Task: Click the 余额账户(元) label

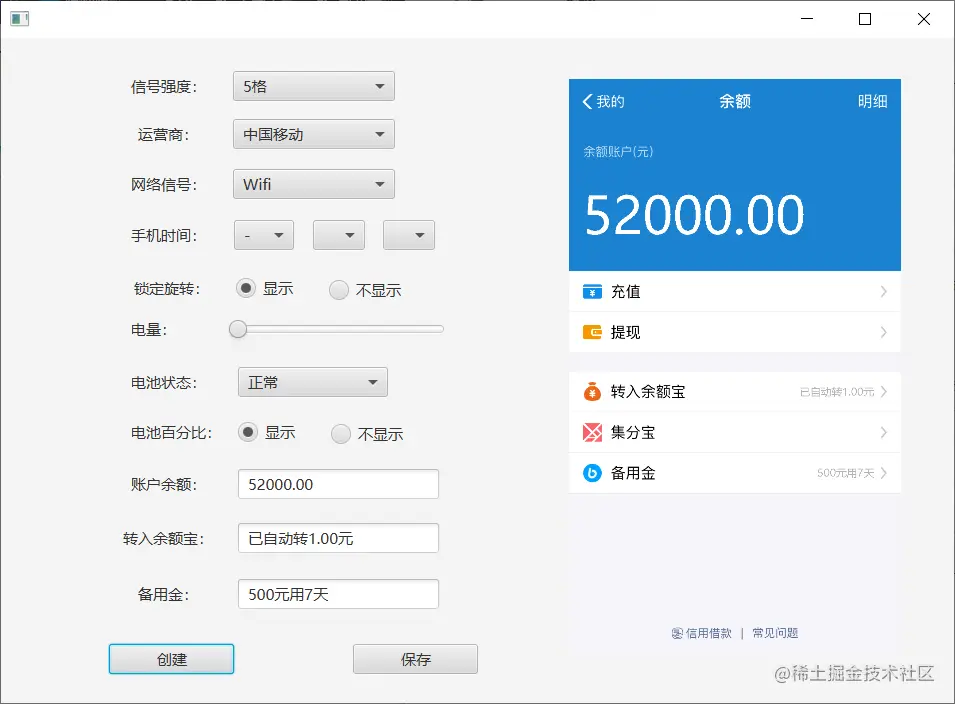Action: click(x=618, y=152)
